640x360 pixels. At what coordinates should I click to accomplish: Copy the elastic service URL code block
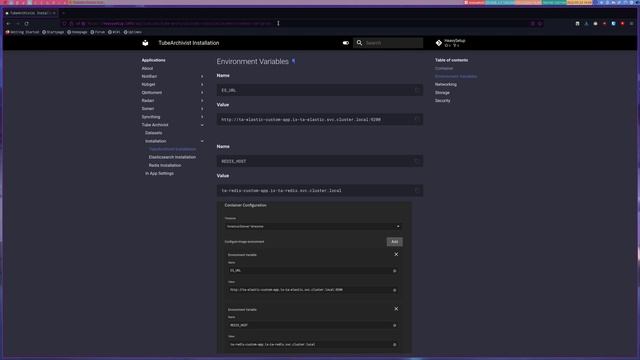click(x=417, y=120)
